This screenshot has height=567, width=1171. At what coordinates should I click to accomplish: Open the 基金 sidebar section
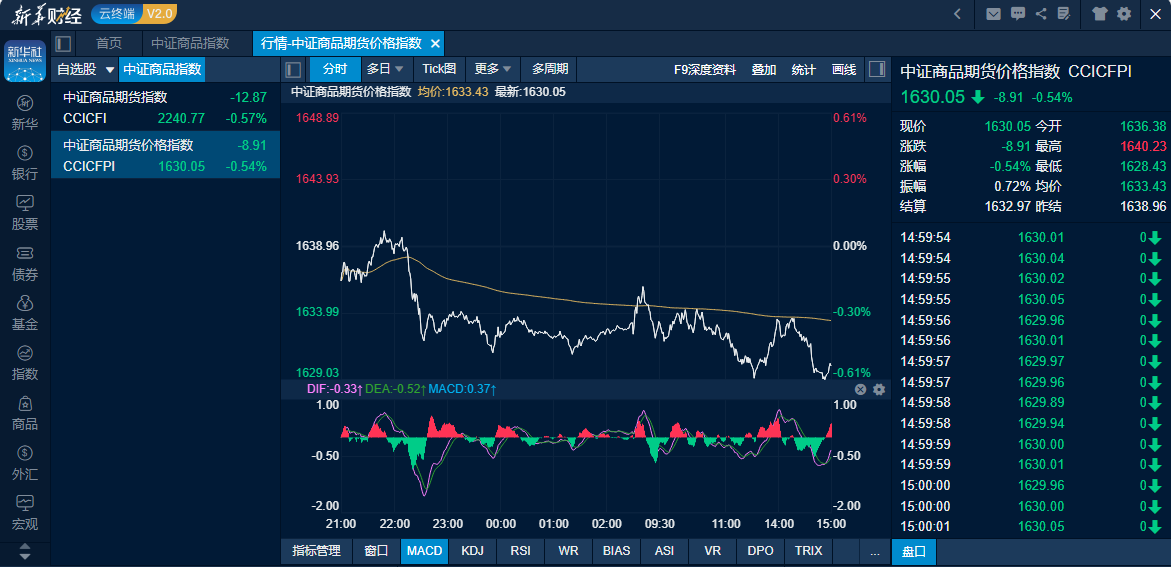[25, 313]
